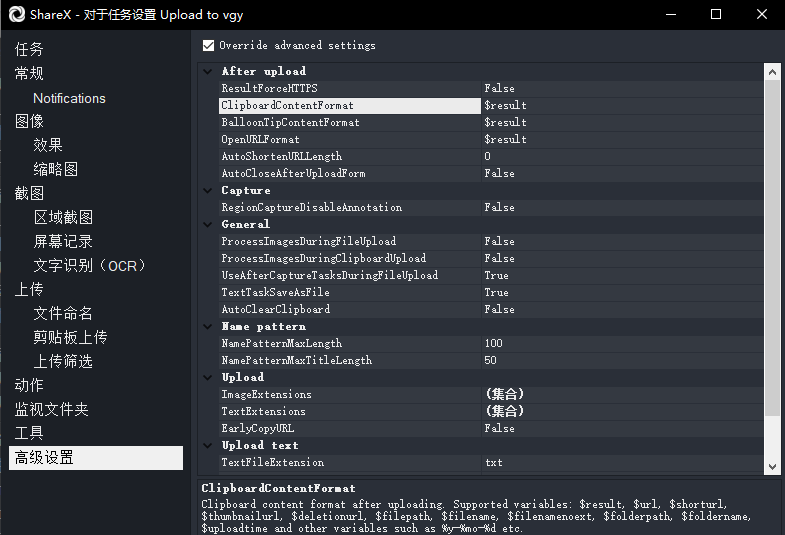785x535 pixels.
Task: Toggle Override advanced settings checkbox
Action: (208, 45)
